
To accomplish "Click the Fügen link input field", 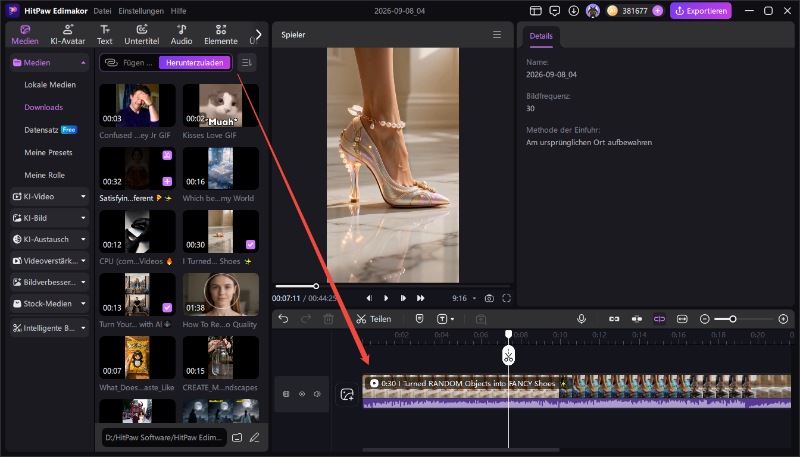I will [x=130, y=63].
